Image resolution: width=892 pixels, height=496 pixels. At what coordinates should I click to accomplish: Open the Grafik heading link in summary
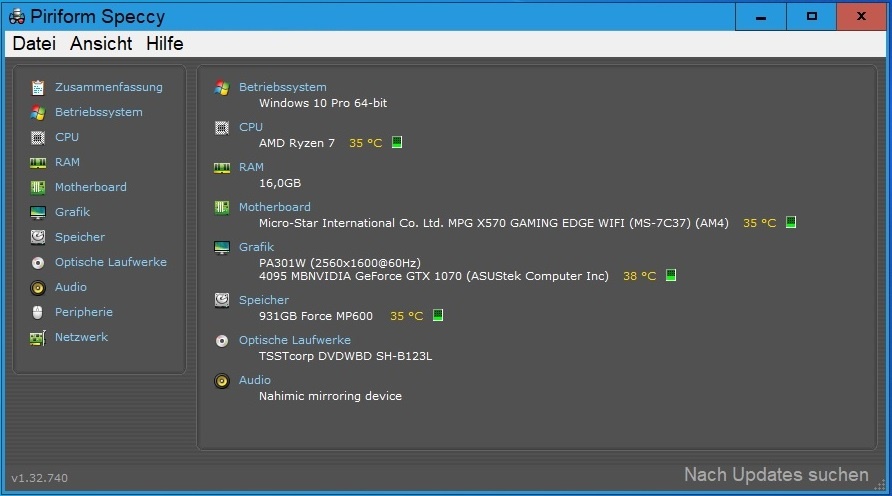tap(257, 247)
